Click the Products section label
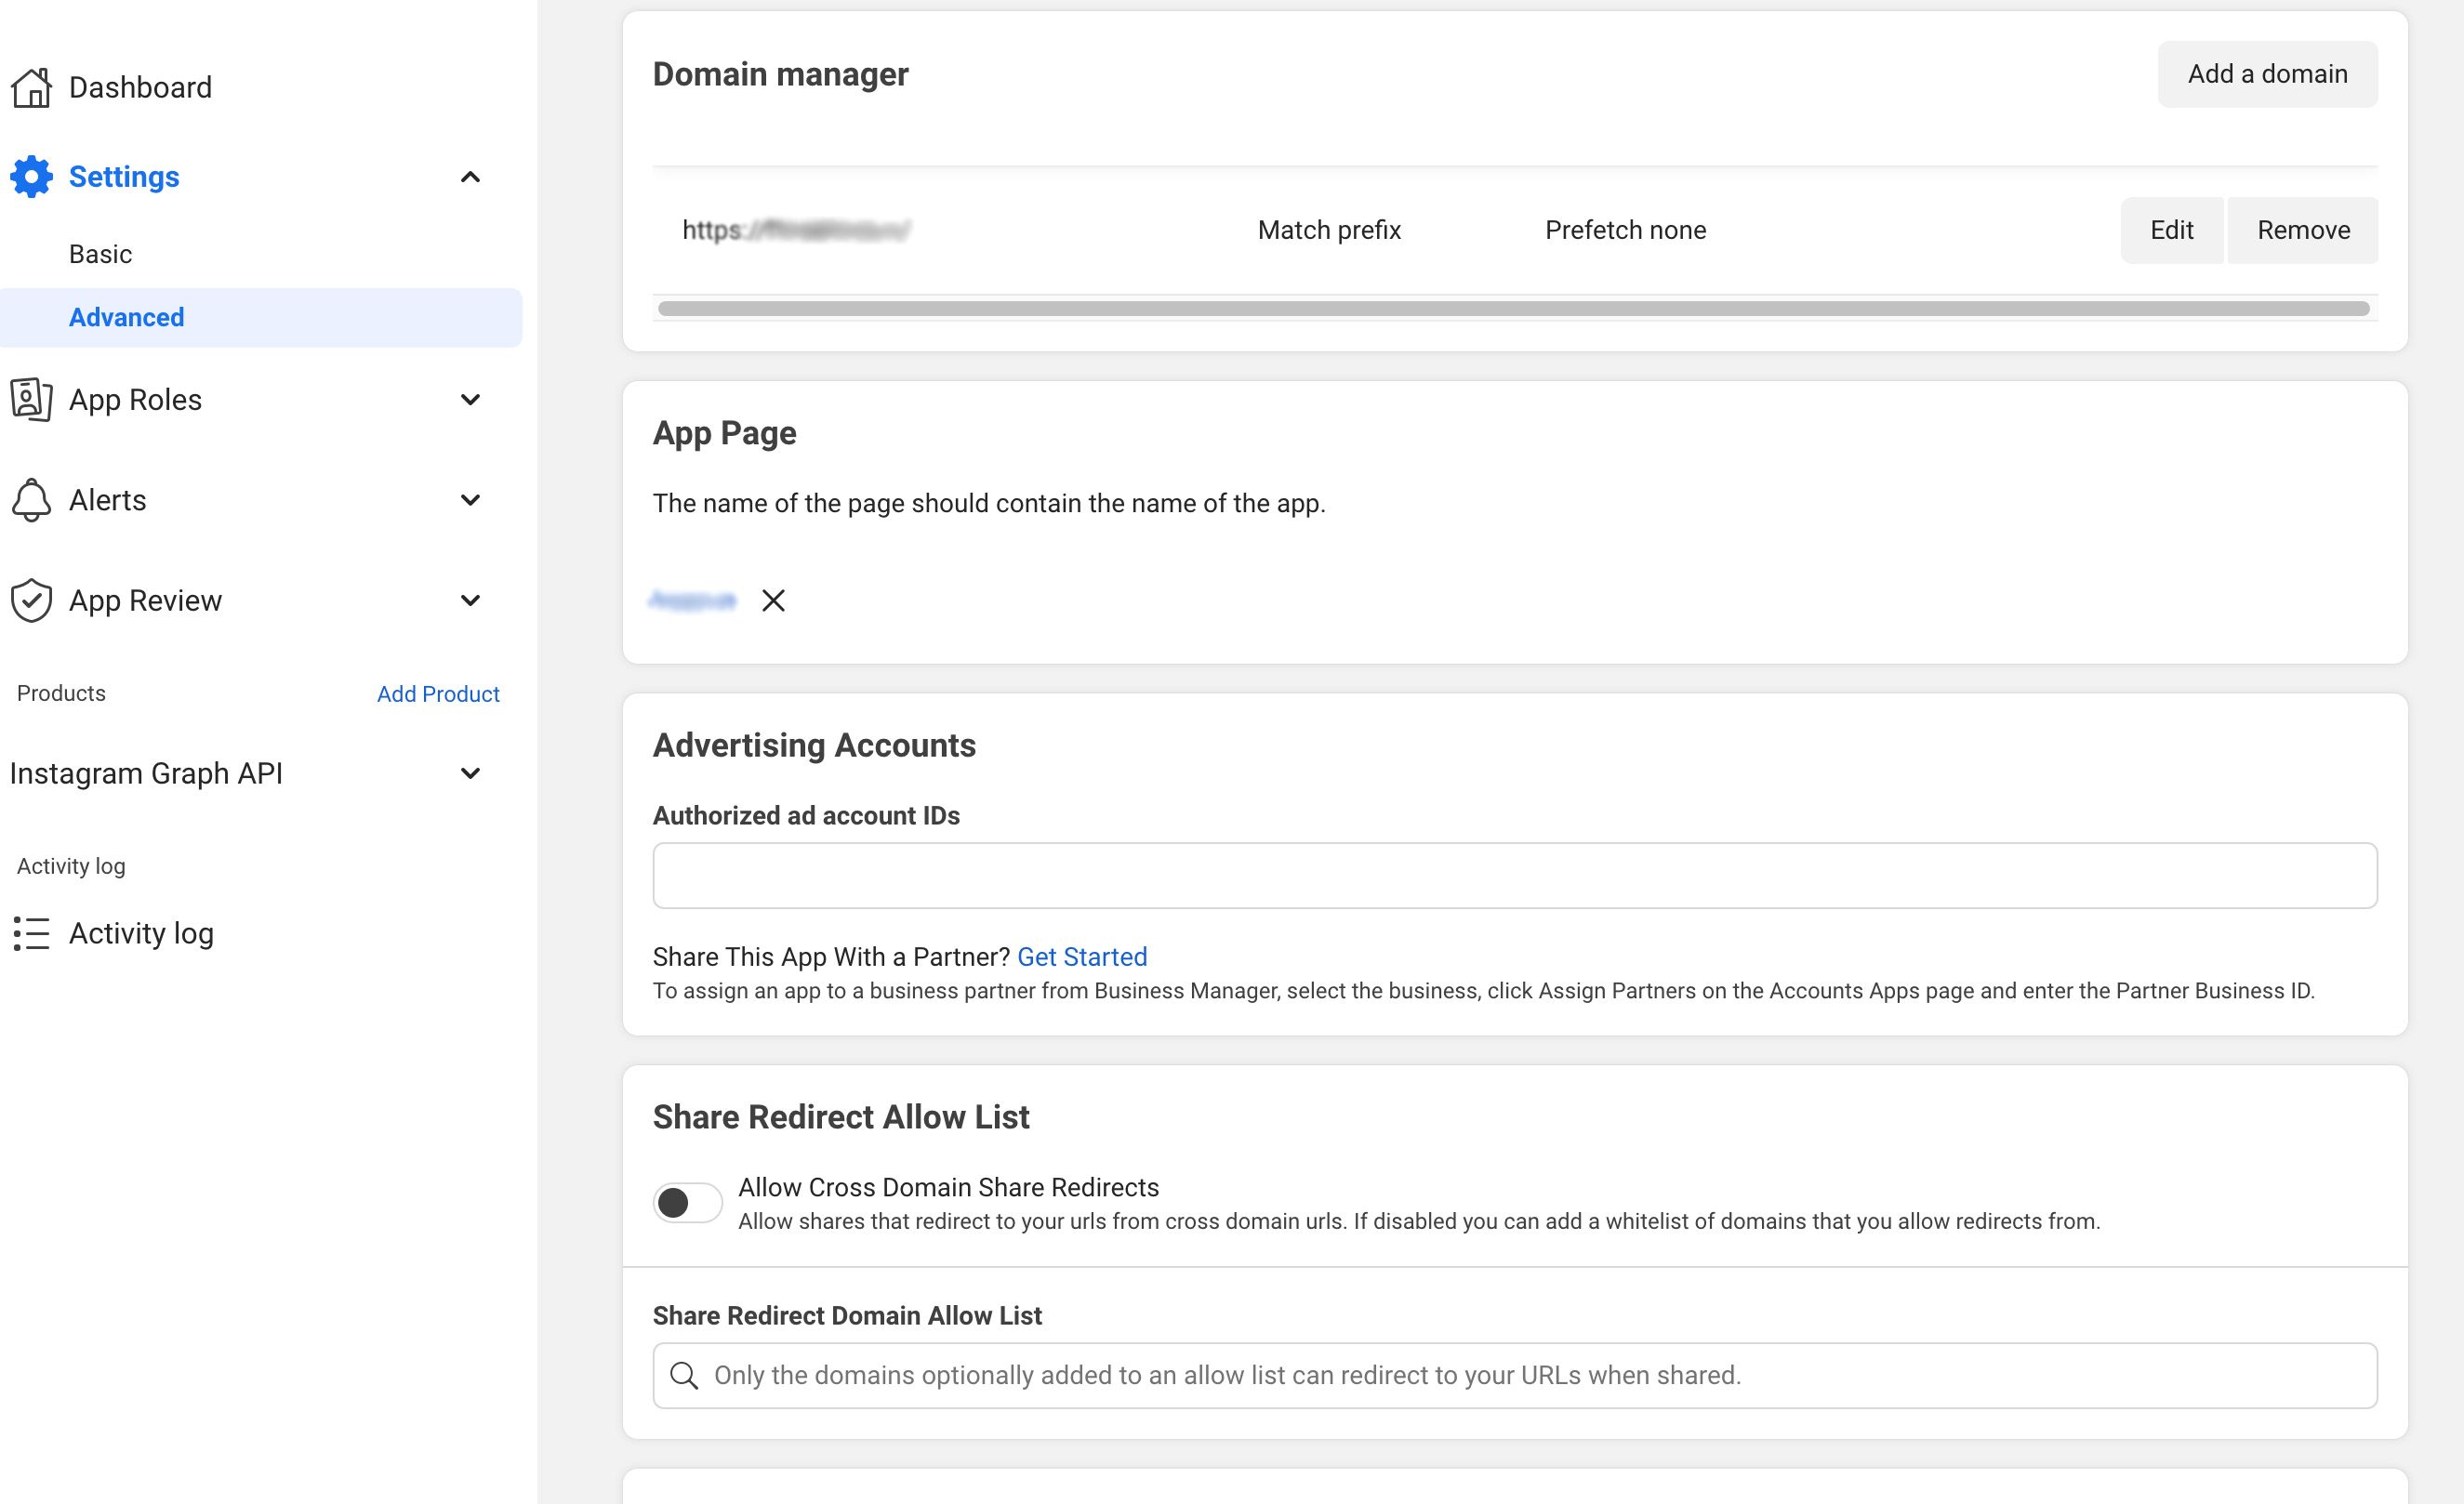The width and height of the screenshot is (2464, 1504). (61, 693)
